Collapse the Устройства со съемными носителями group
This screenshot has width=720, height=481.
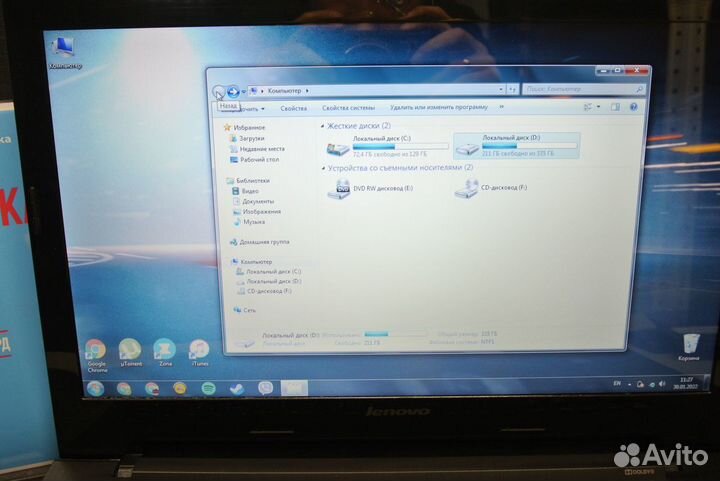coord(322,168)
